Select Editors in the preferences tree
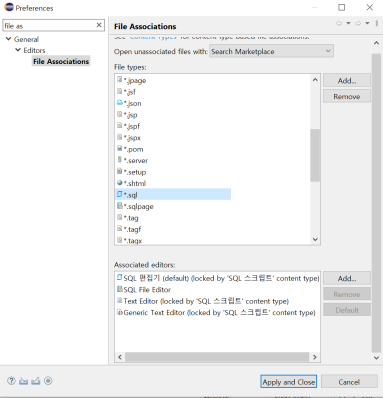383x398 pixels. point(34,50)
